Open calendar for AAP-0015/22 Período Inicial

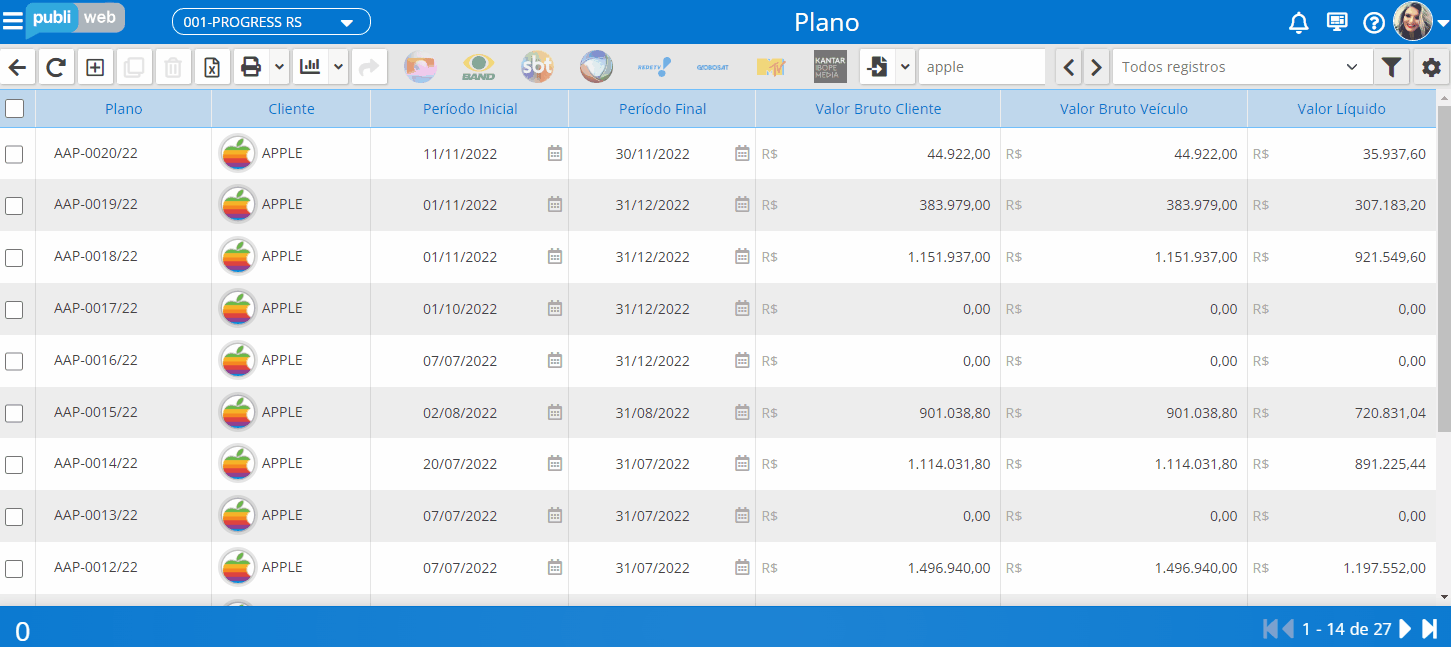point(555,412)
